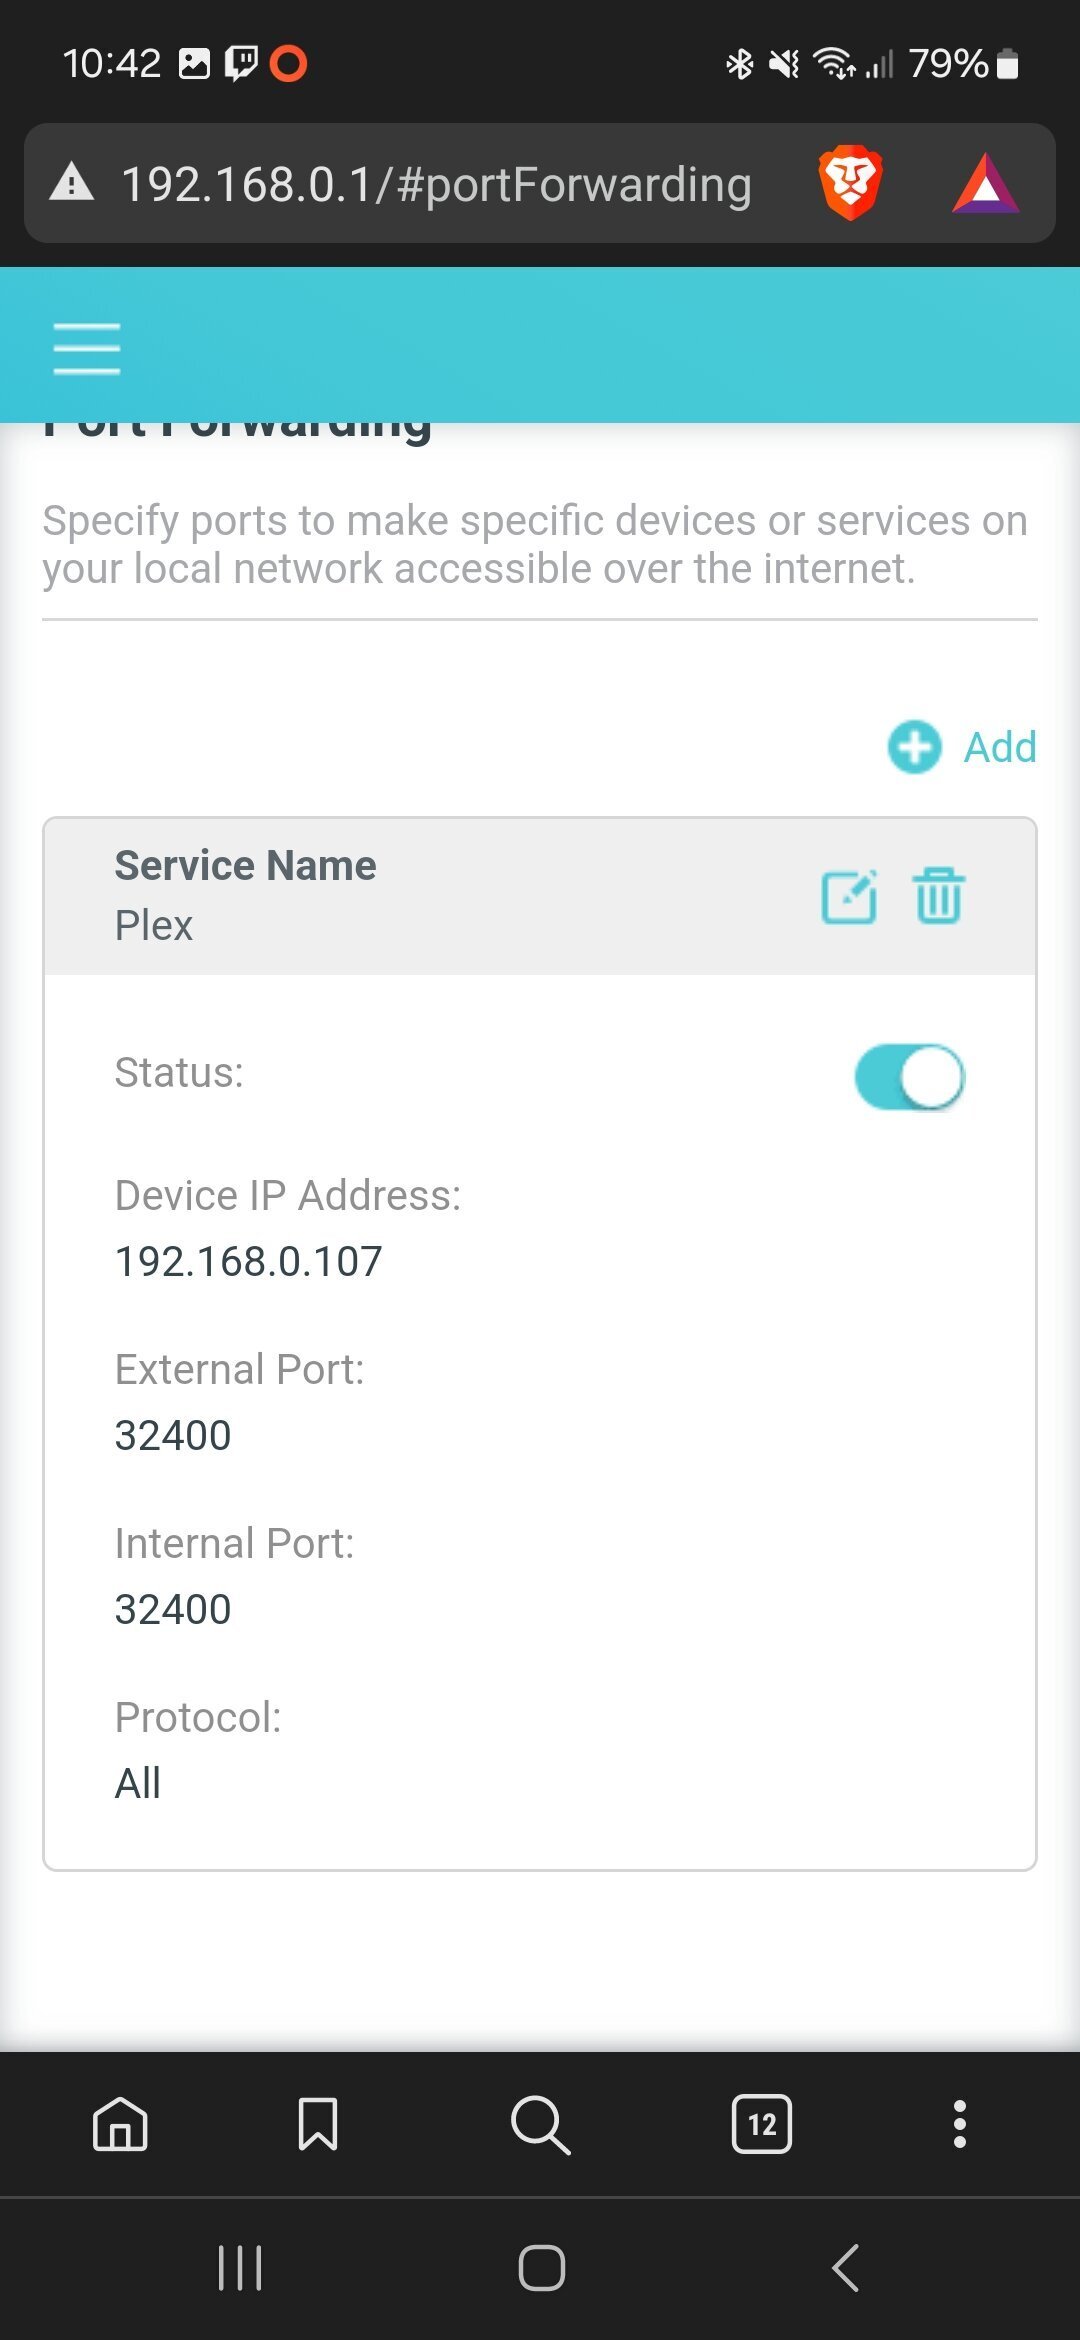Viewport: 1080px width, 2340px height.
Task: Click the Add plus circle icon
Action: point(914,747)
